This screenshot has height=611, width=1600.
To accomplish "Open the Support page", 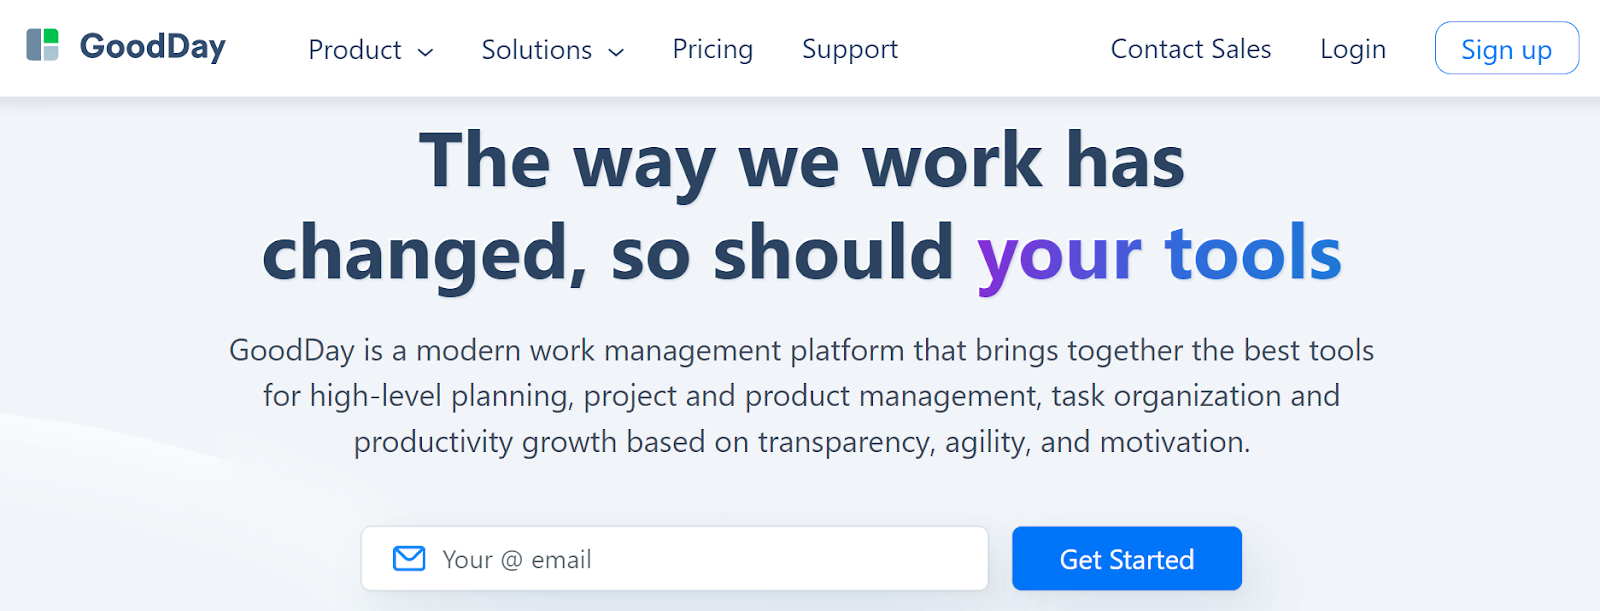I will tap(850, 49).
